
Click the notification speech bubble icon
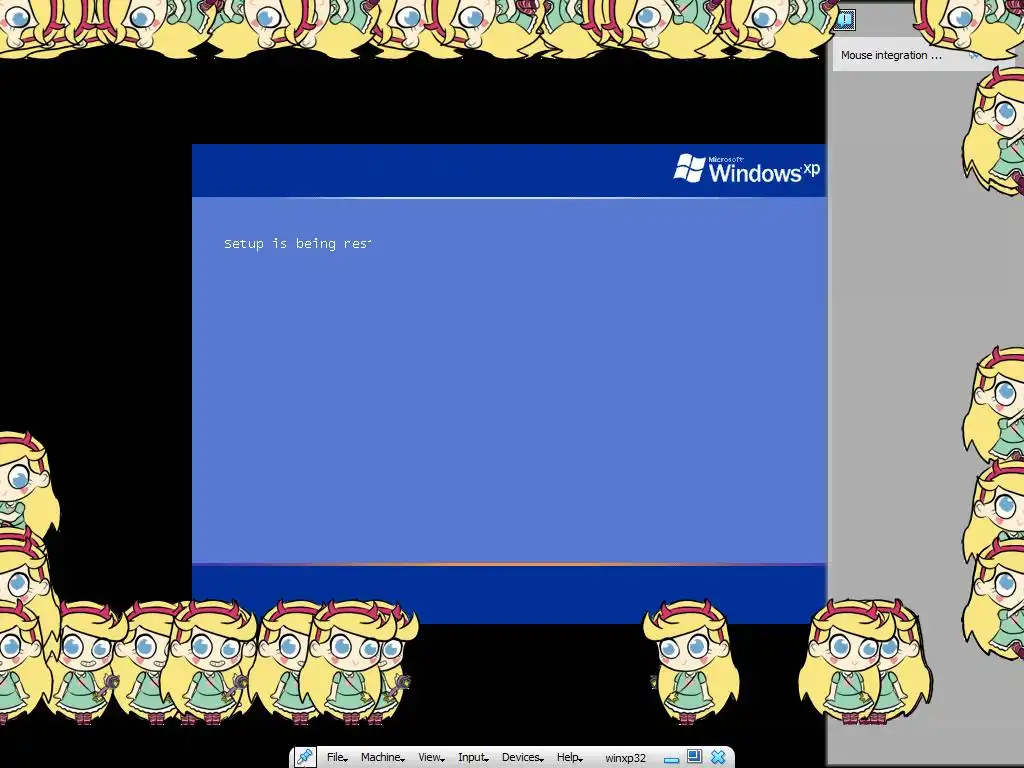tap(844, 19)
